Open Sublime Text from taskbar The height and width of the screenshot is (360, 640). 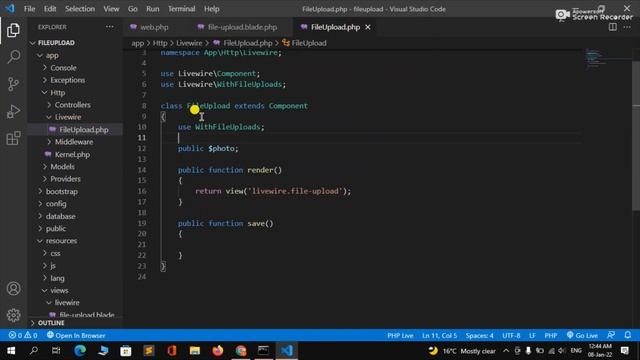149,351
